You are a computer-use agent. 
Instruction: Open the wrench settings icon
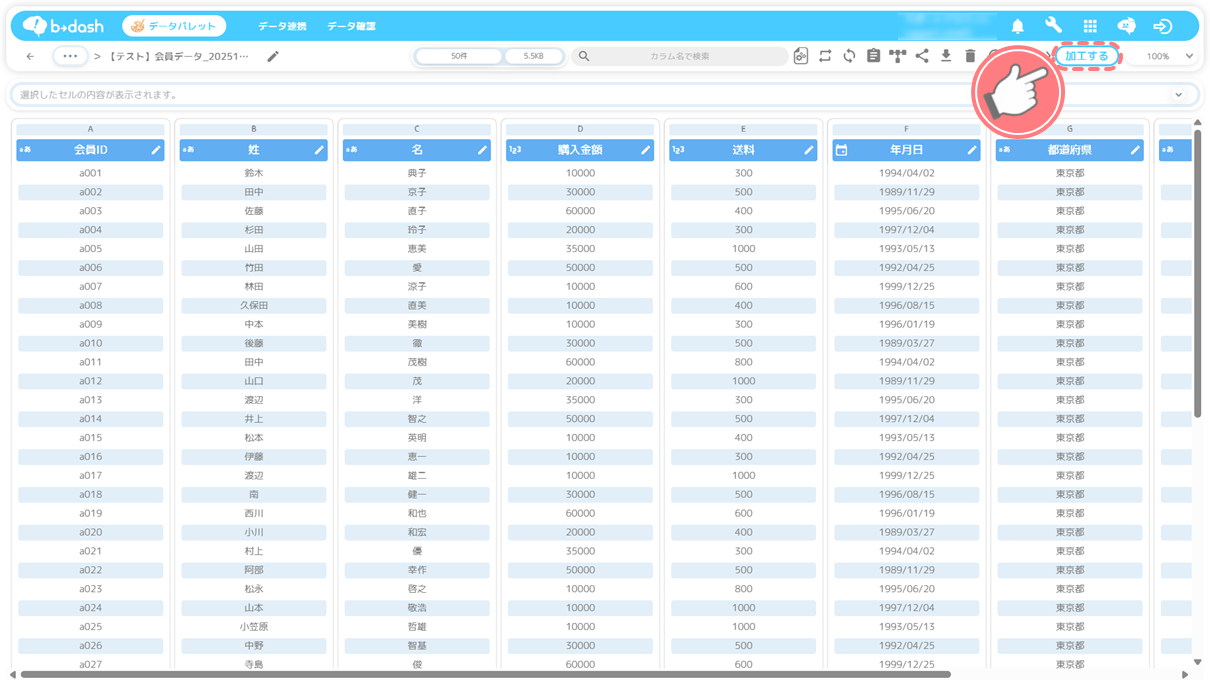(1053, 26)
